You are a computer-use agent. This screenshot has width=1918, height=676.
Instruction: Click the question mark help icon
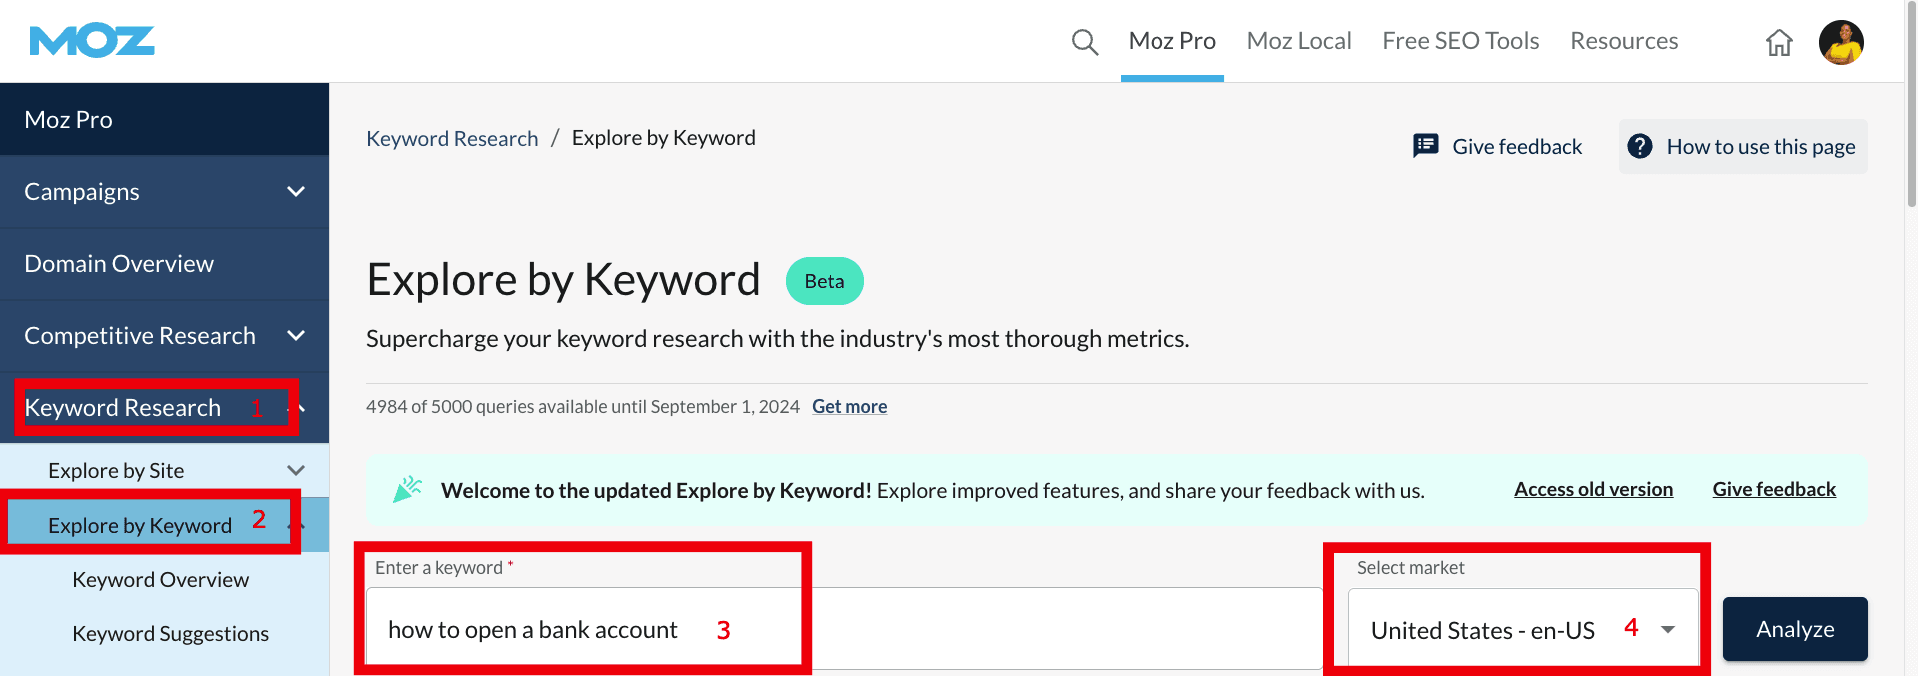[x=1640, y=146]
